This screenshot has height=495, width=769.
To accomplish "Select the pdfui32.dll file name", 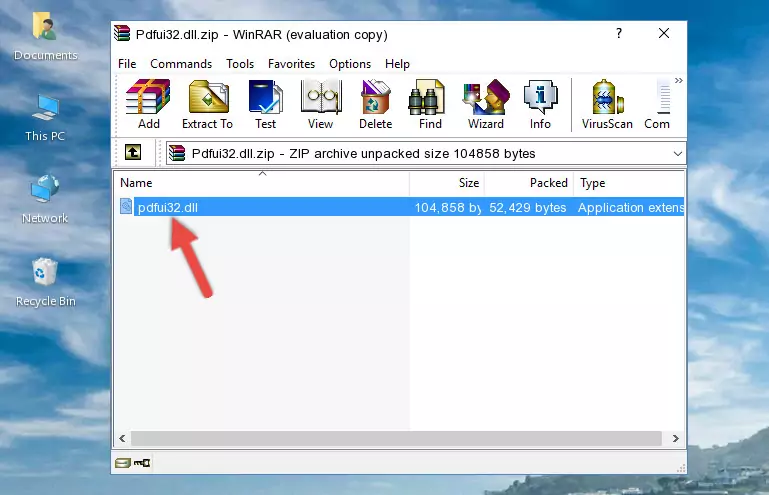I will coord(168,208).
